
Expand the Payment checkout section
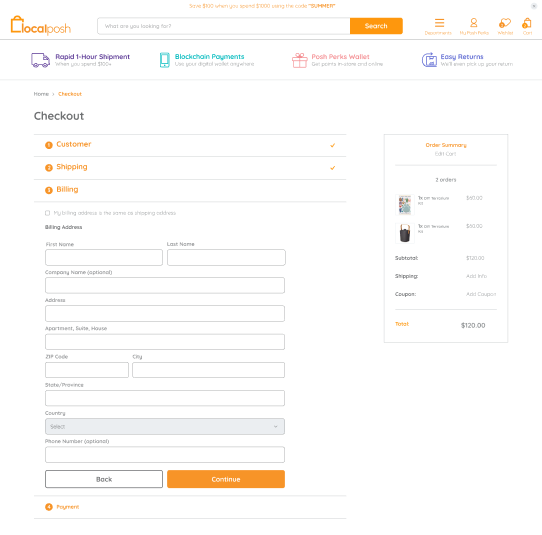point(190,507)
